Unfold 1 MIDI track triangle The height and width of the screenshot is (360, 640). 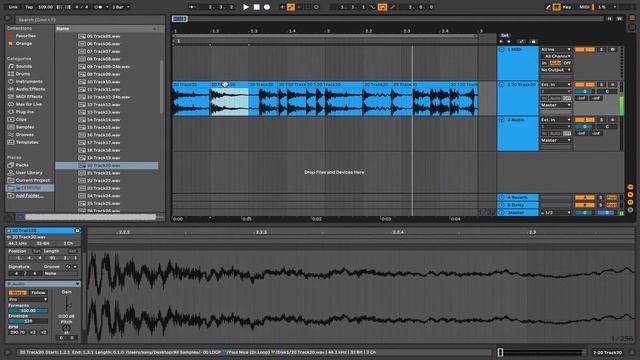tap(502, 49)
